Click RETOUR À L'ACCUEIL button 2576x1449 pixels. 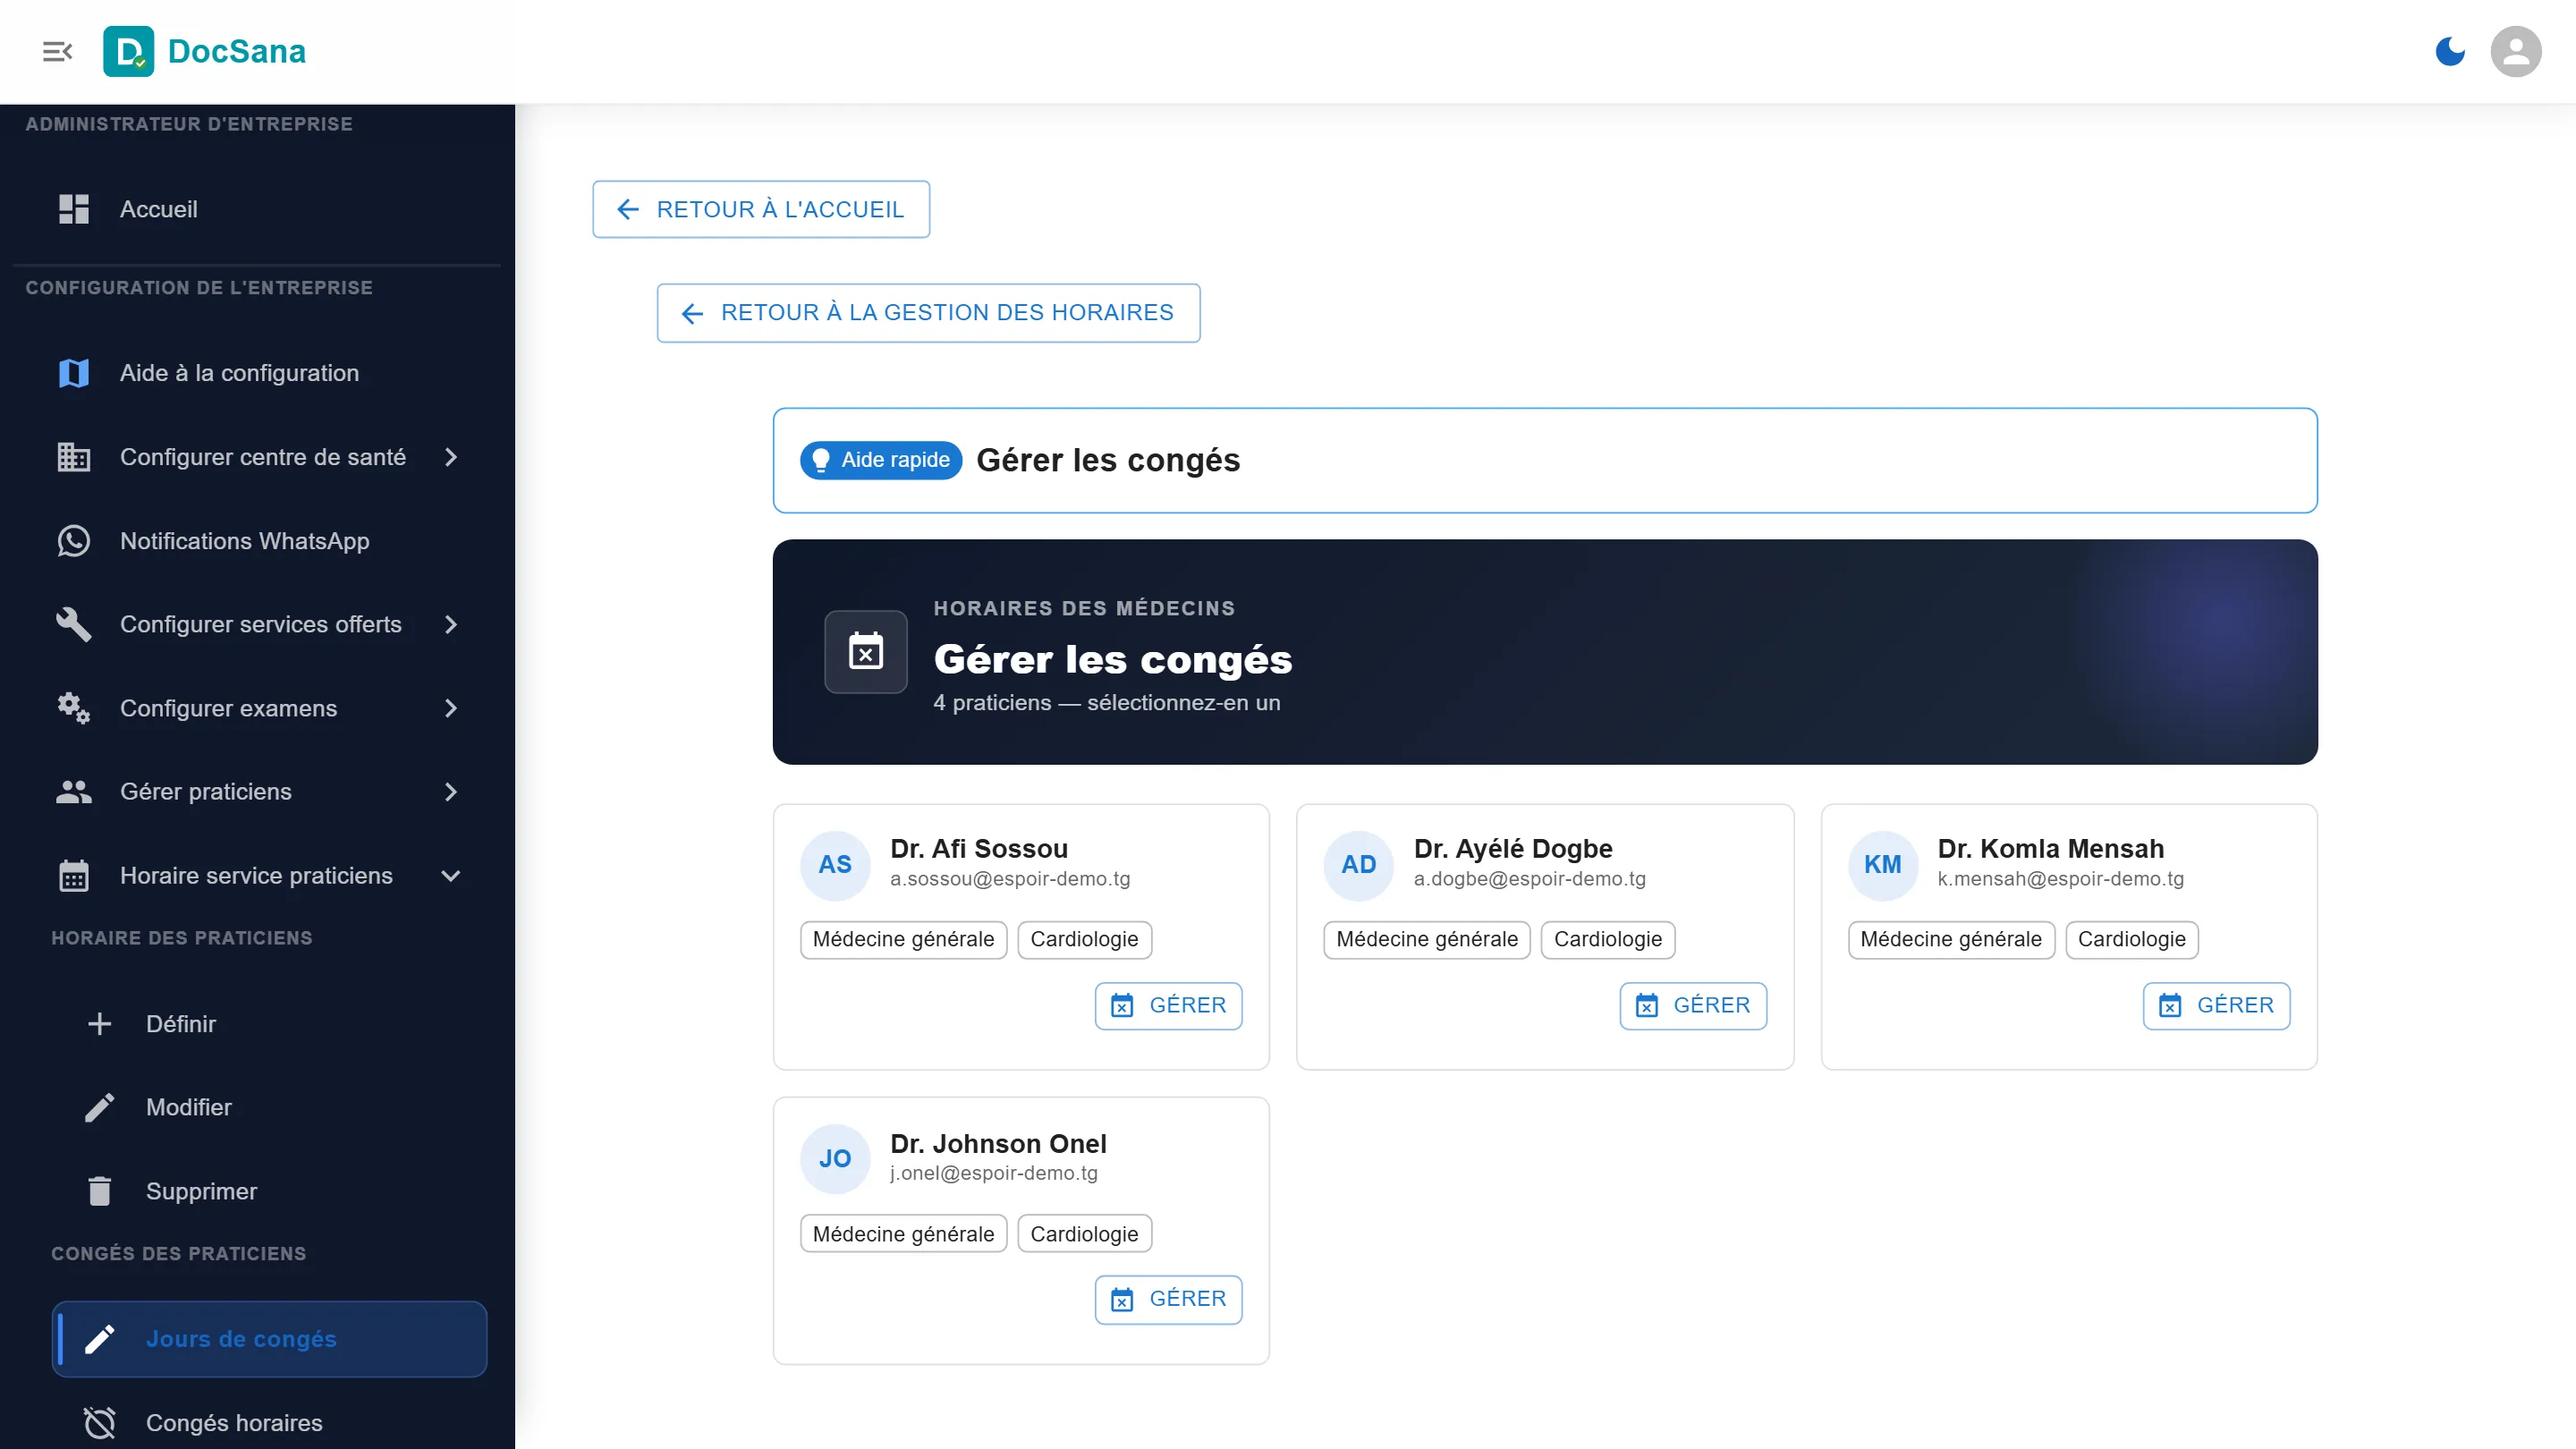[x=761, y=209]
